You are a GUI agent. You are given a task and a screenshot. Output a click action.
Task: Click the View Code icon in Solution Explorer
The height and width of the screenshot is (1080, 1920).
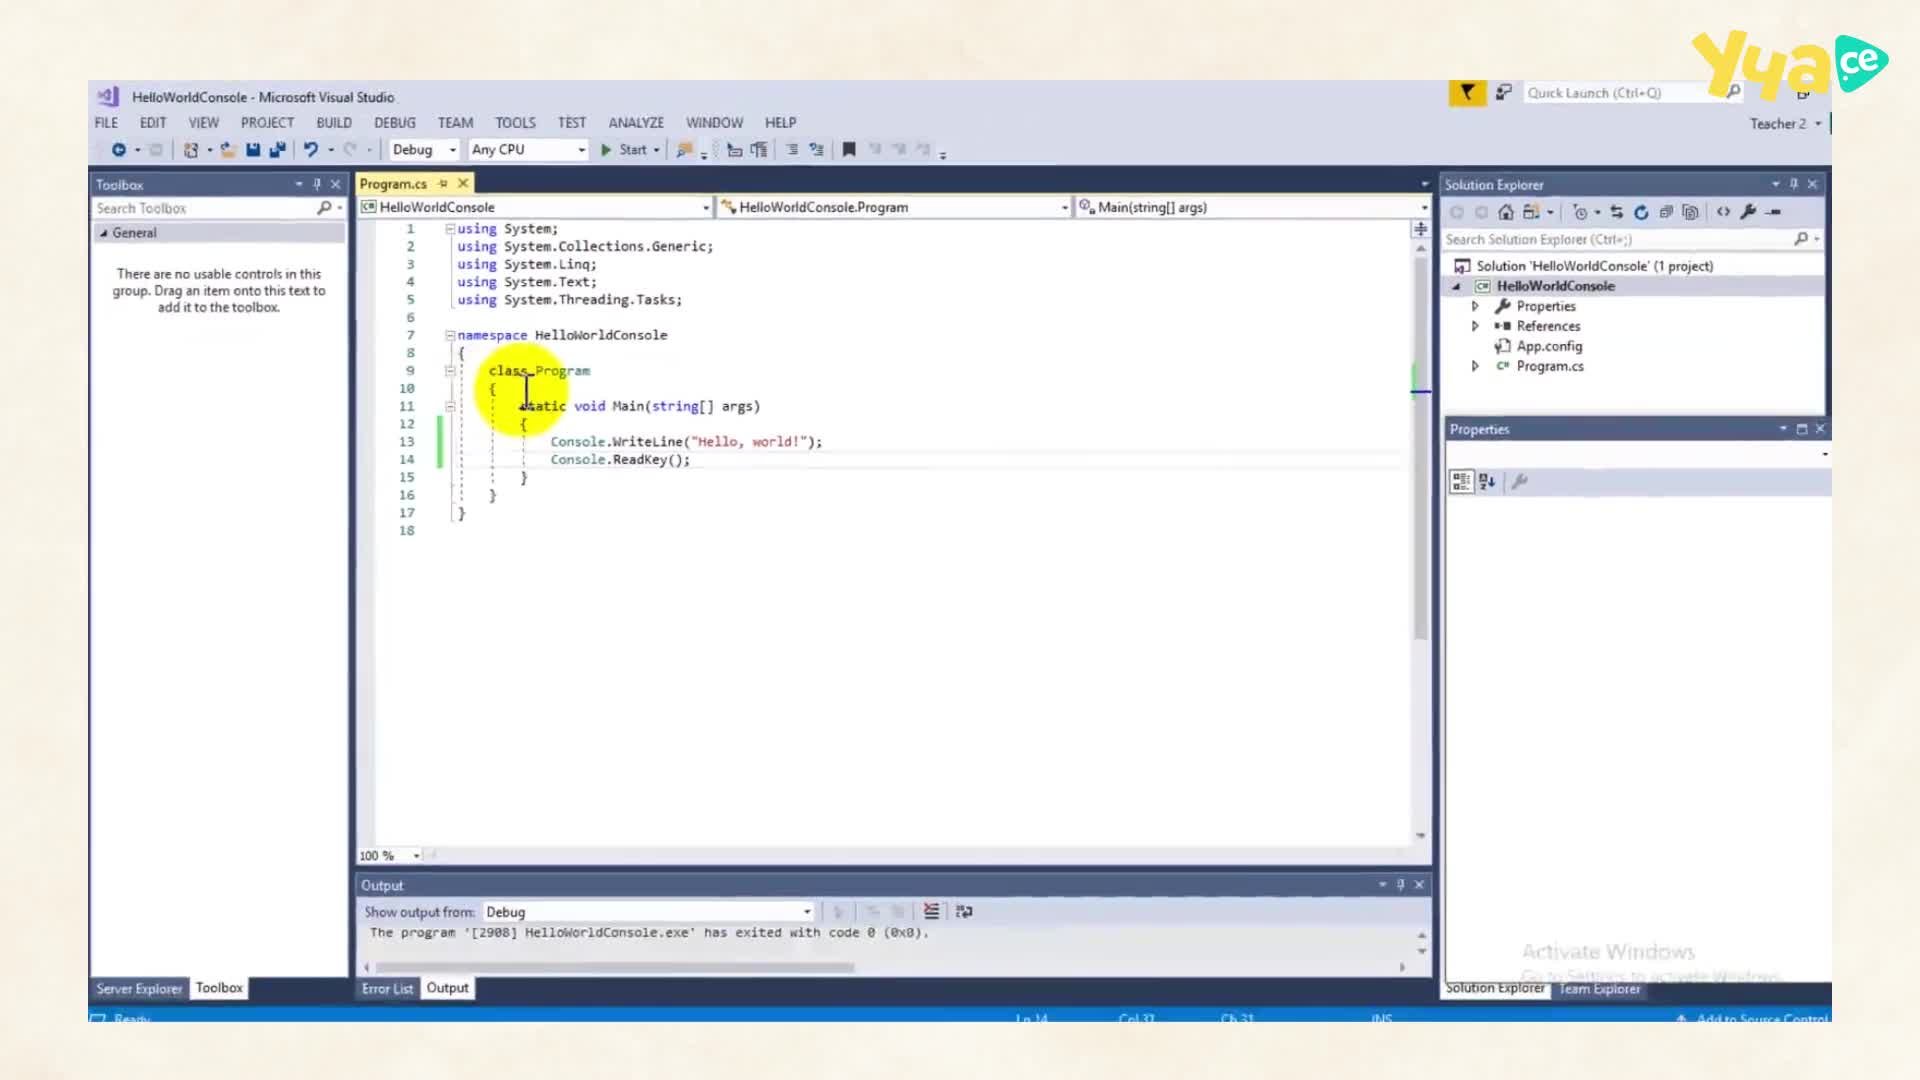1723,212
